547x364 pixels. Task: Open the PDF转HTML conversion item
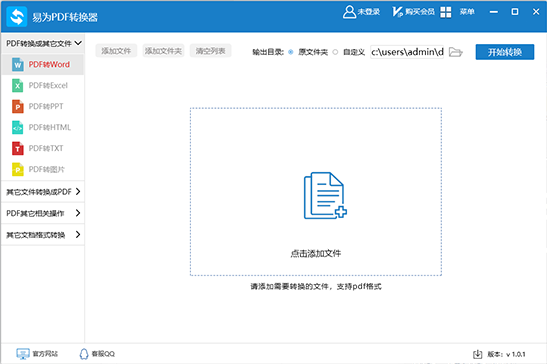[x=43, y=127]
